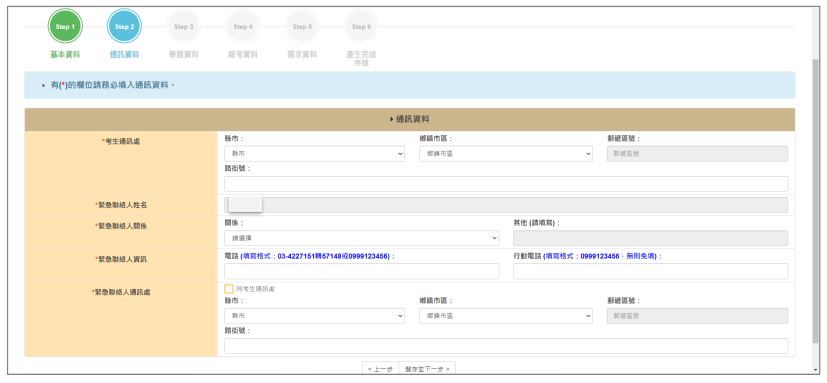Focus the 路街號 field under 考生通訊處
The width and height of the screenshot is (827, 383).
(506, 184)
